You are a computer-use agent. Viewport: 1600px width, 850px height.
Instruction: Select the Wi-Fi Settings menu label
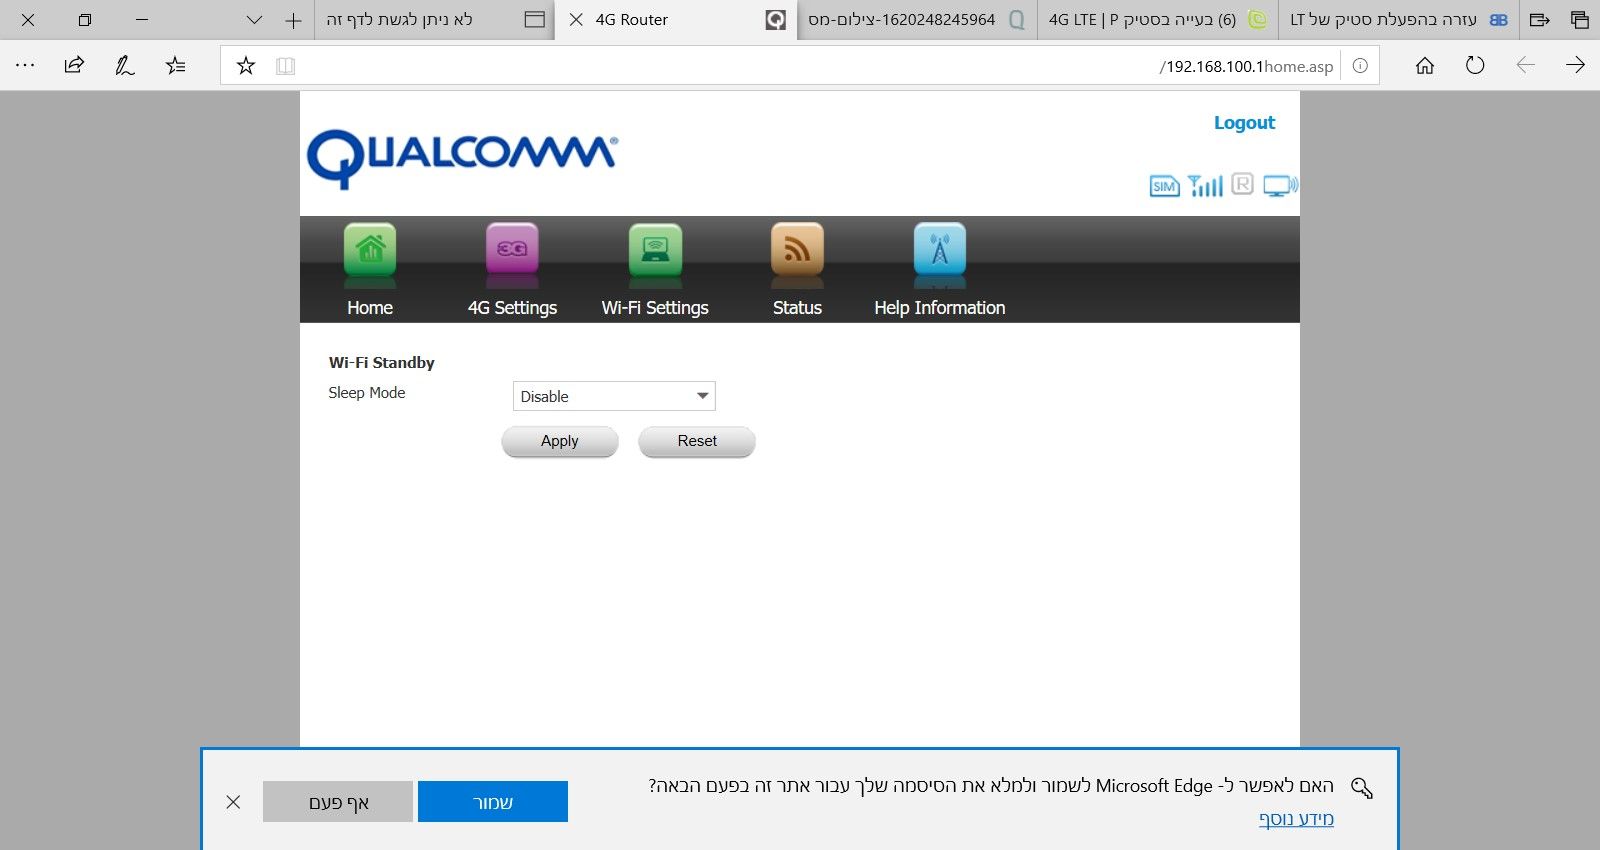[x=655, y=308]
